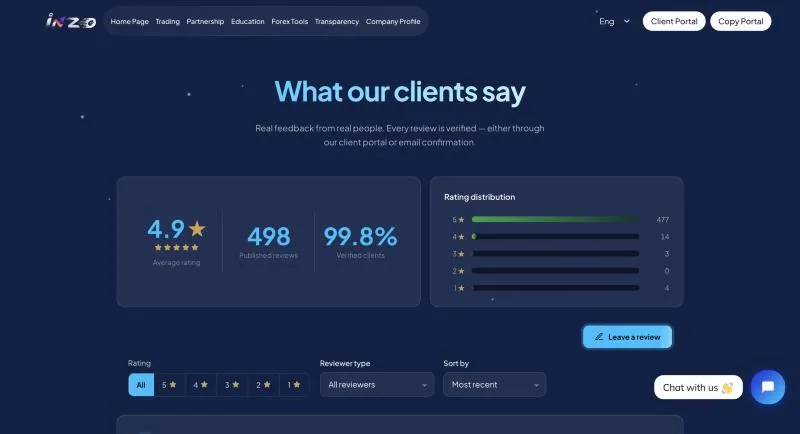Image resolution: width=800 pixels, height=434 pixels.
Task: Open the Company Profile menu
Action: [x=393, y=21]
